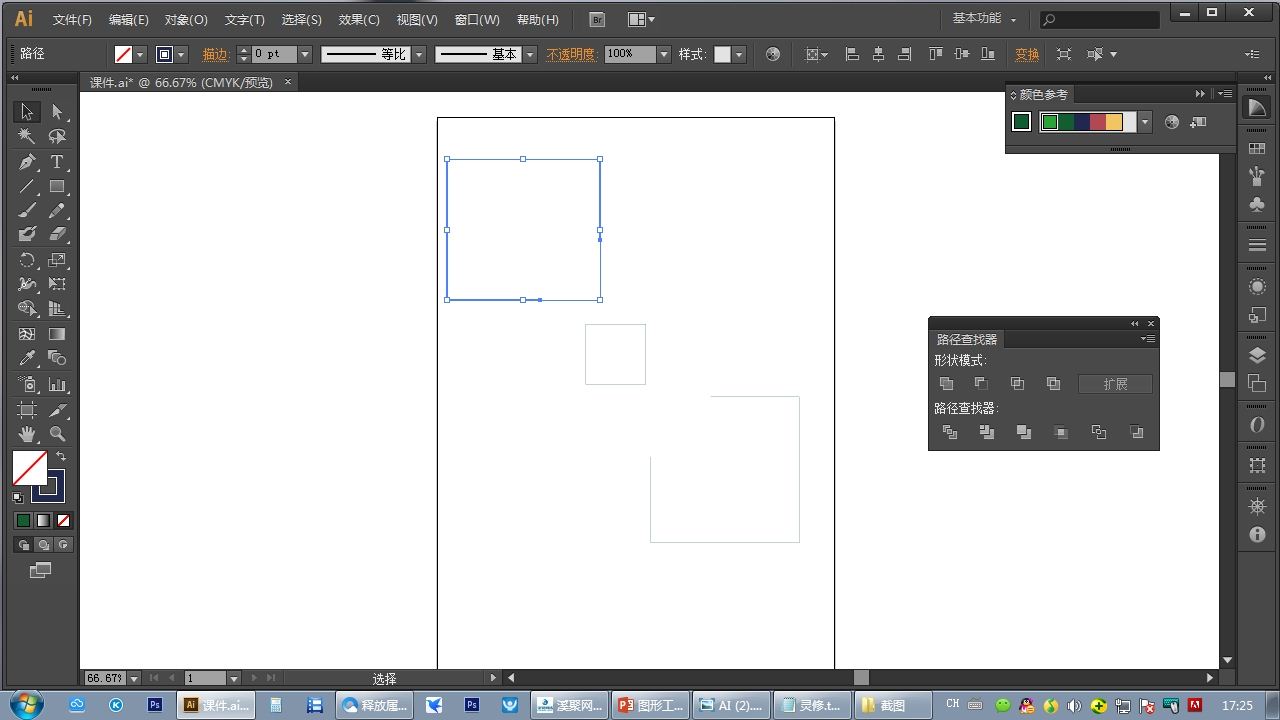Select the Pen tool

coord(27,162)
